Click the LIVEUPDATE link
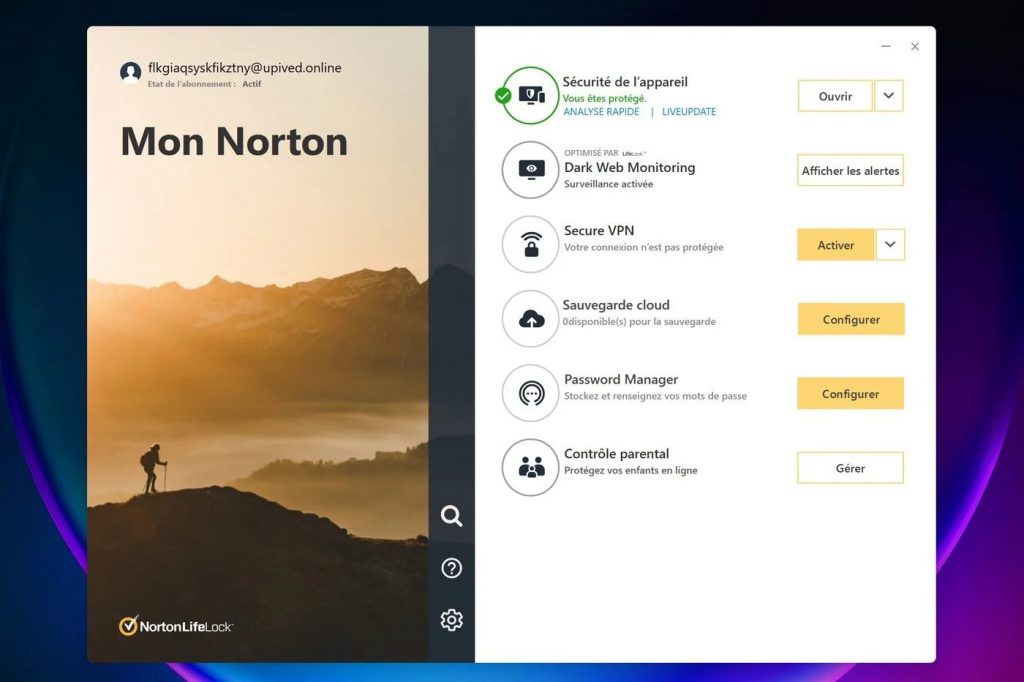 (689, 112)
